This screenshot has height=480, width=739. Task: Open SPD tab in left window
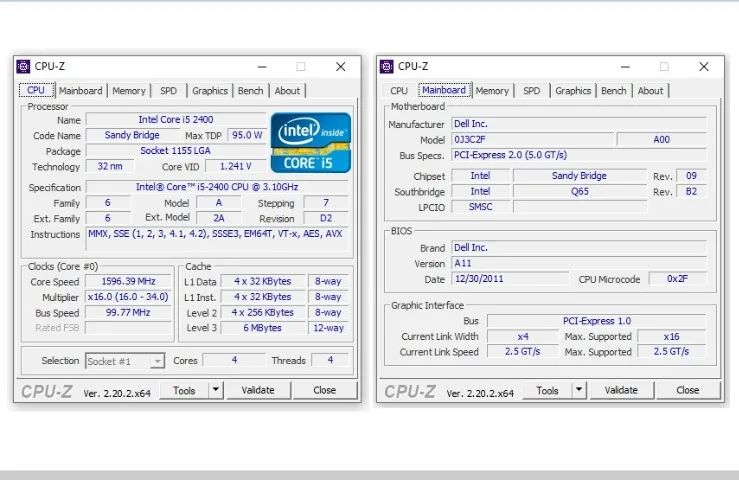click(x=168, y=91)
